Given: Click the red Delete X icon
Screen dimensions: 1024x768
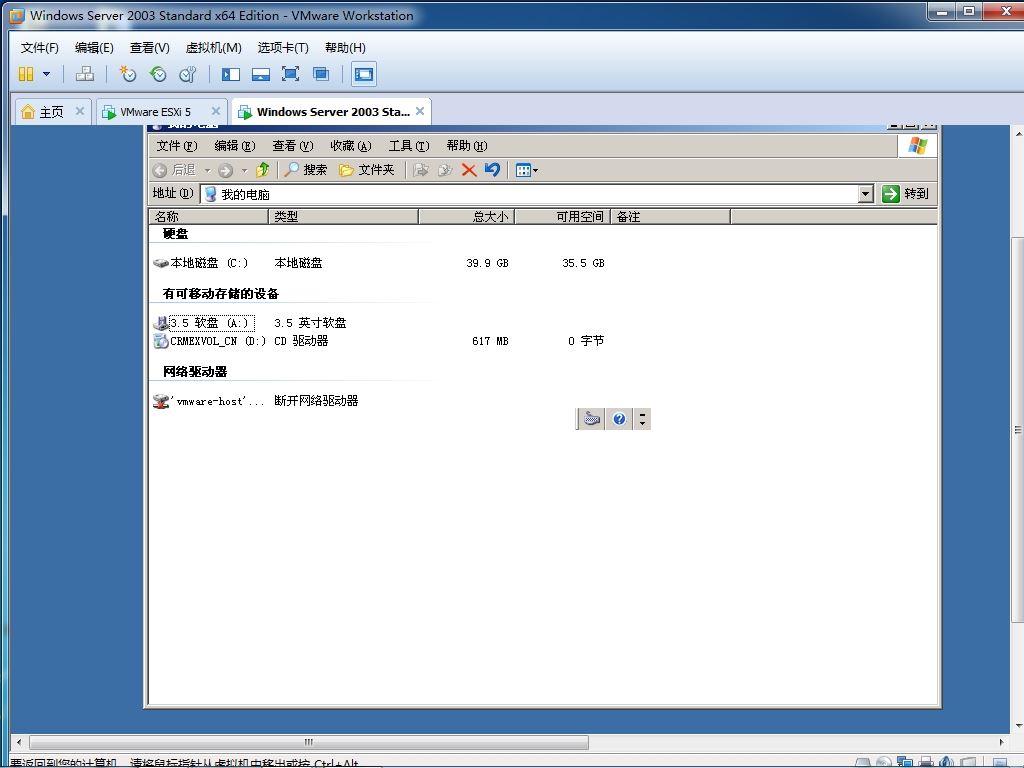Looking at the screenshot, I should pos(469,170).
